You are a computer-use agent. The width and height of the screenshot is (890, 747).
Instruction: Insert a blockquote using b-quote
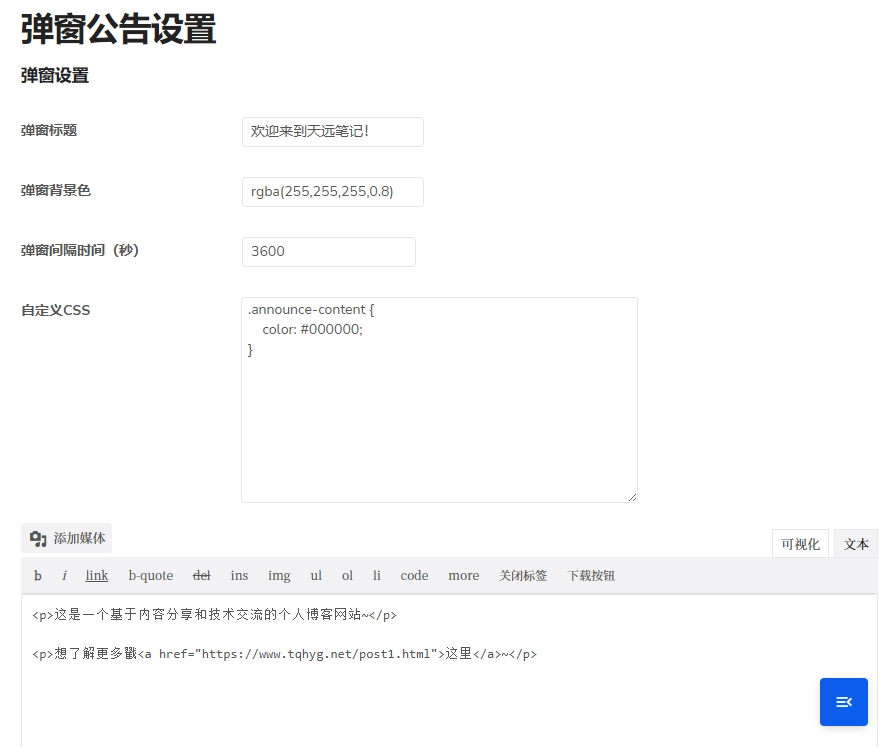(x=151, y=575)
